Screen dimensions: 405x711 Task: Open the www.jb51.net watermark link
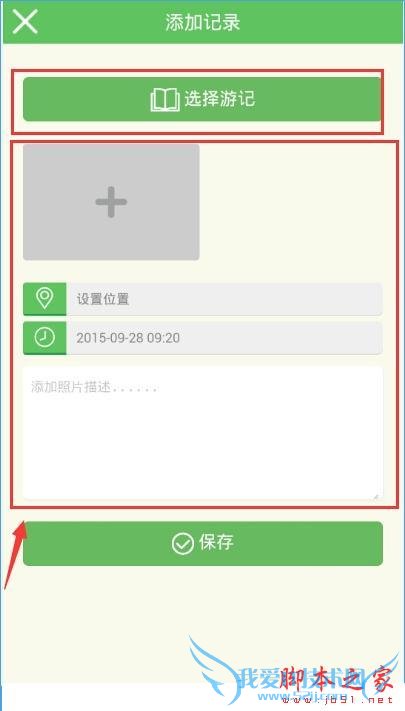(x=337, y=700)
